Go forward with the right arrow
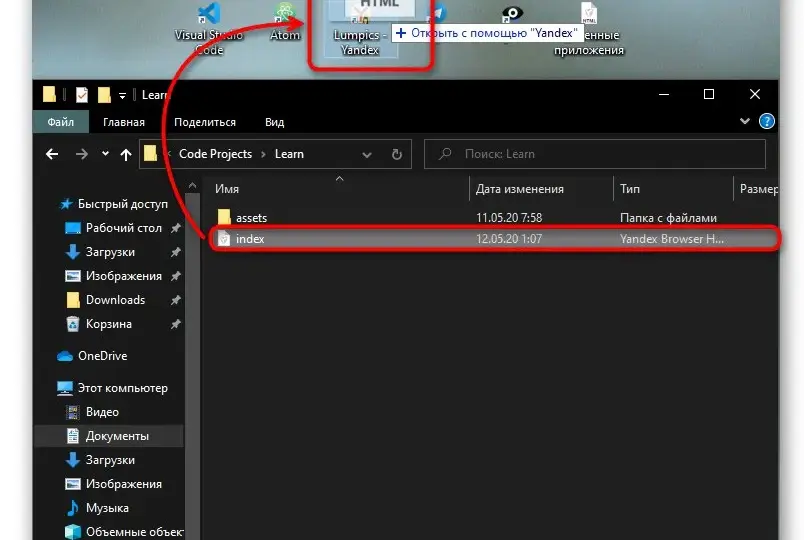 pos(82,154)
